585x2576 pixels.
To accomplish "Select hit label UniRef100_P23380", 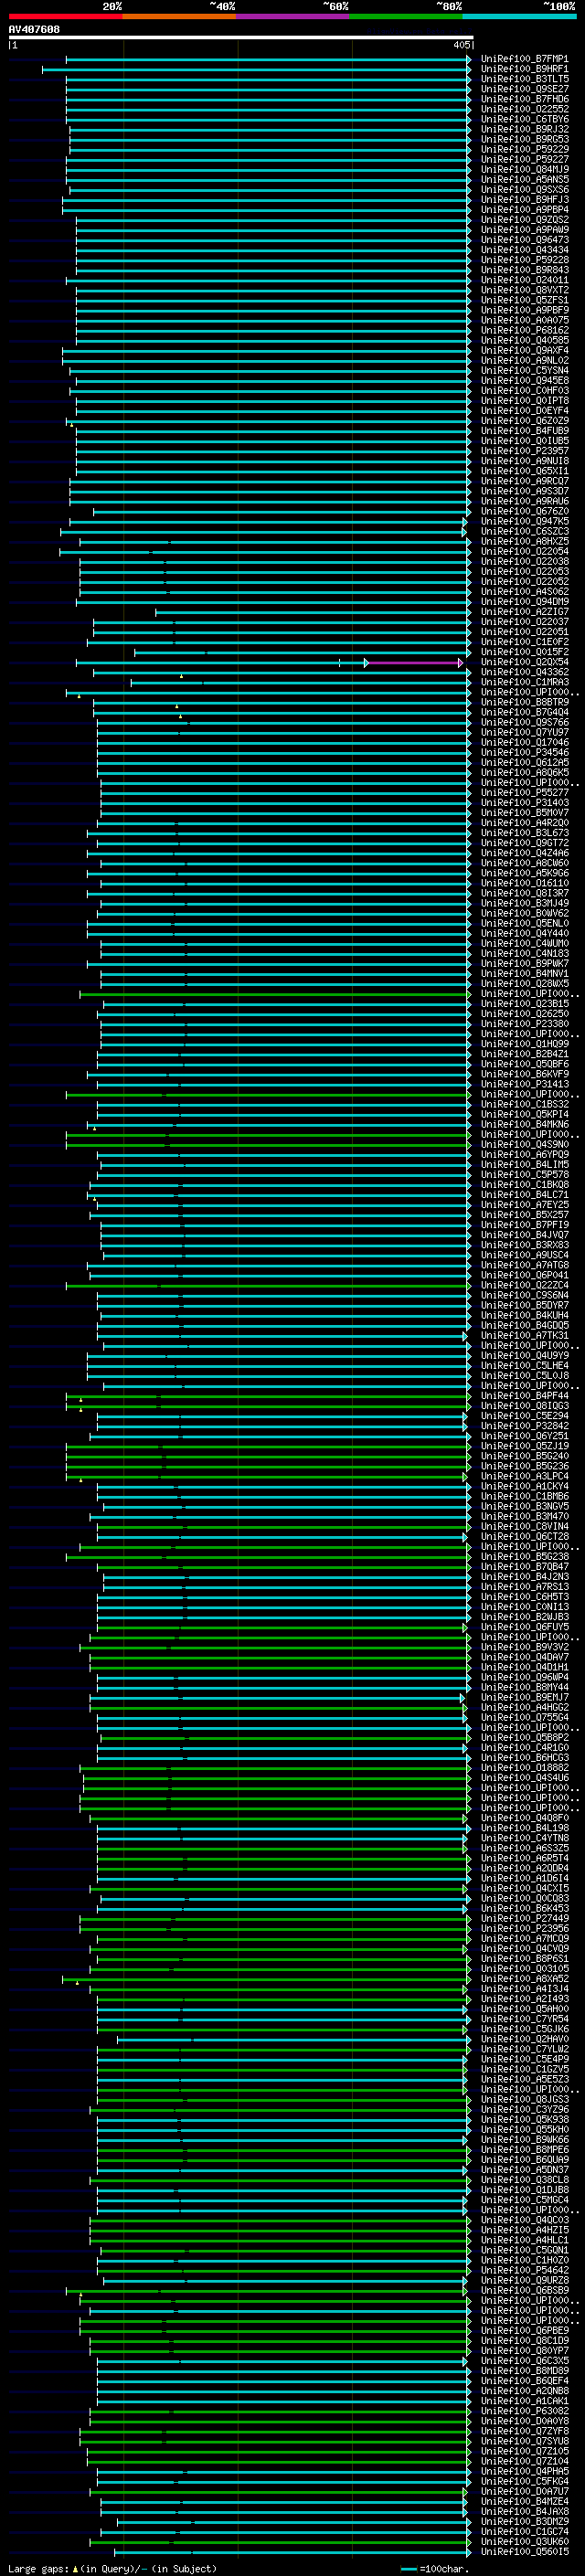I will coord(524,1023).
